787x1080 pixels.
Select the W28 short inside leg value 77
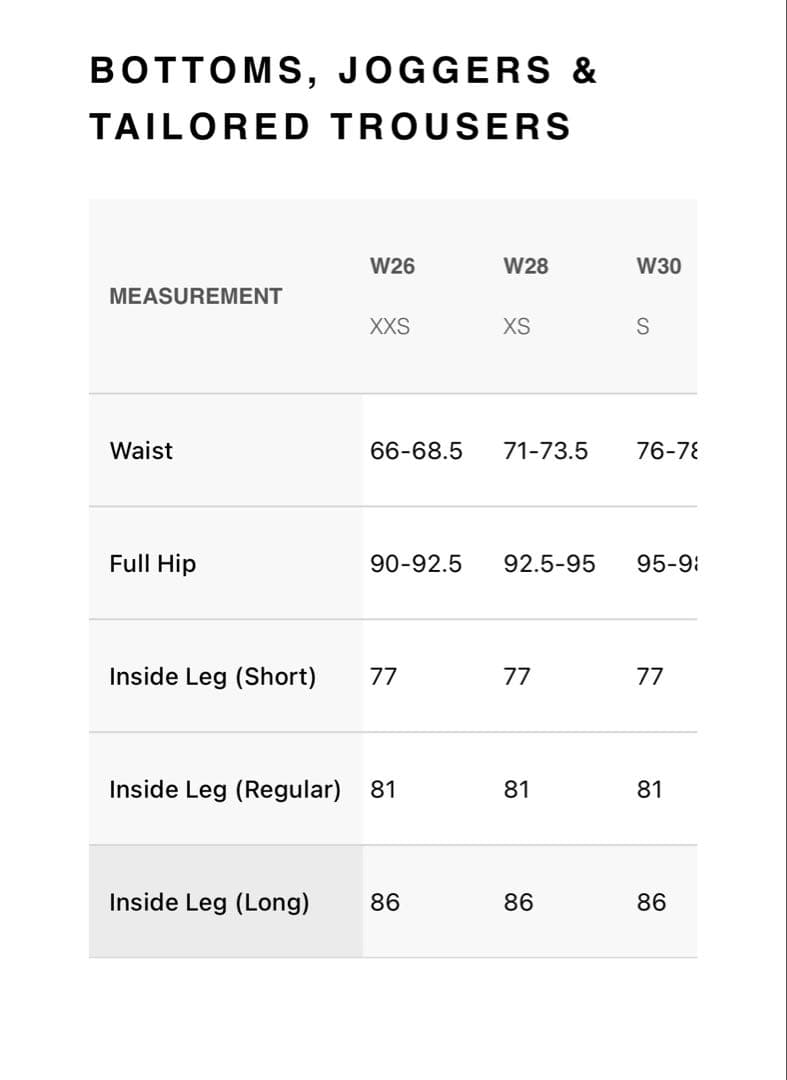517,676
